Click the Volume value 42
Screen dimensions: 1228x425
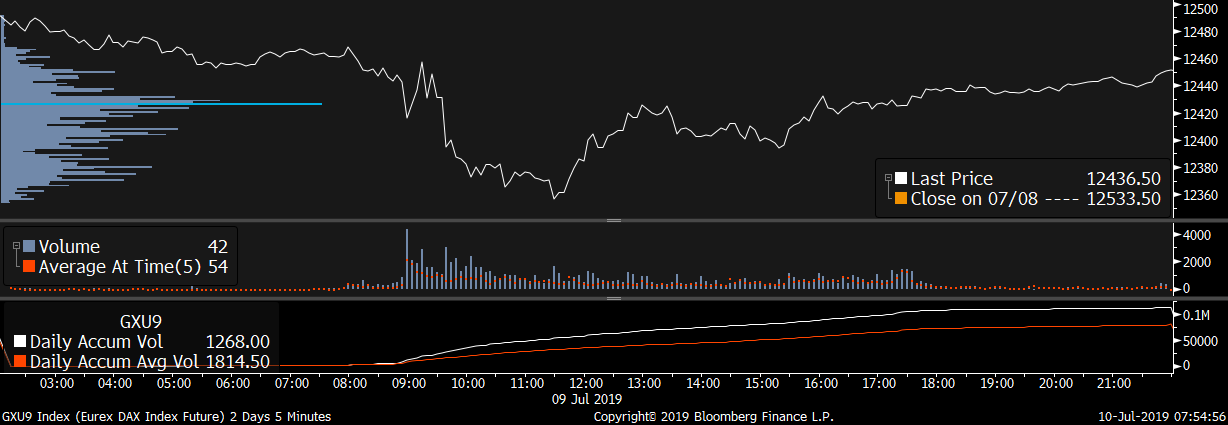(217, 247)
